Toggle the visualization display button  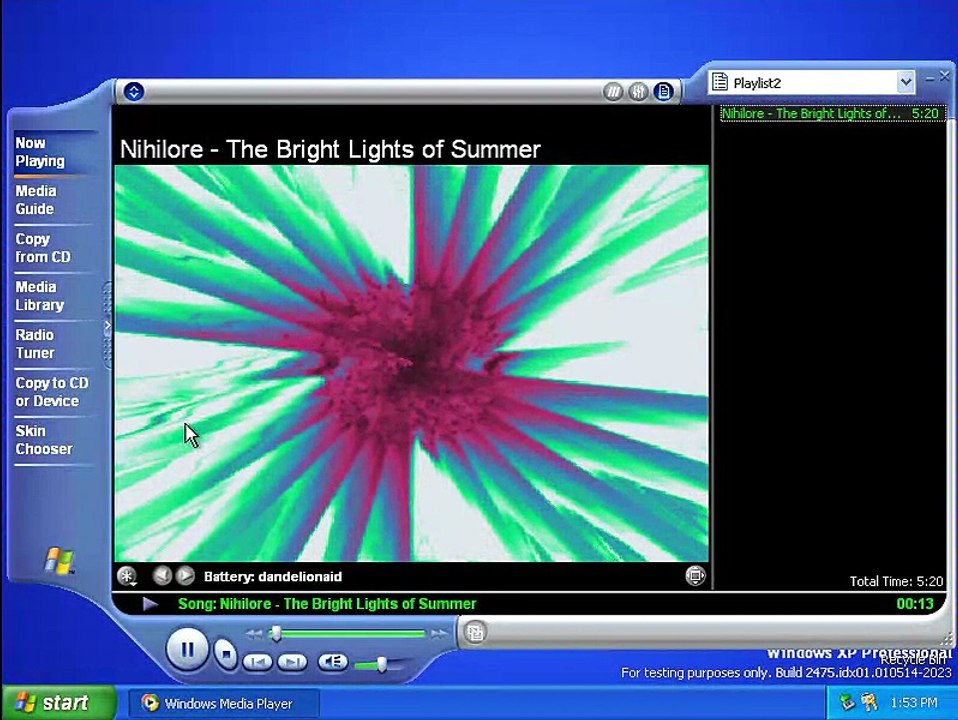(x=613, y=92)
